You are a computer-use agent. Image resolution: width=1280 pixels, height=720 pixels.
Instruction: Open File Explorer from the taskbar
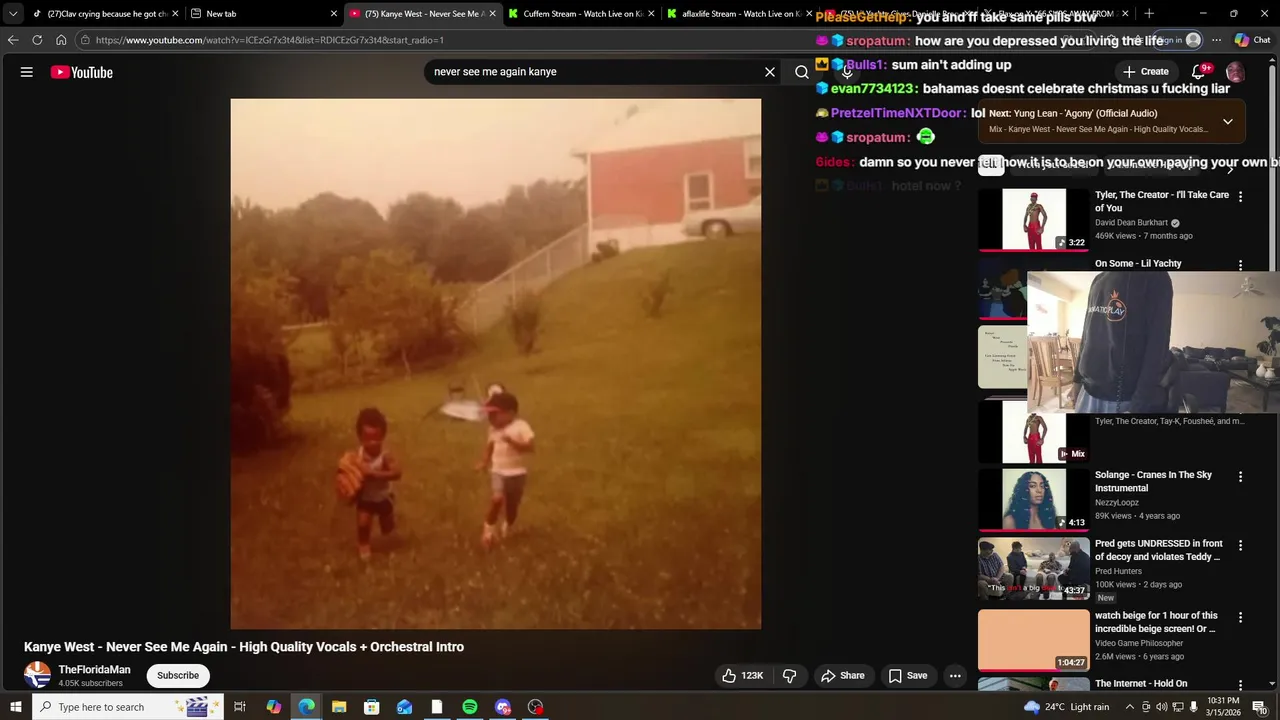(339, 707)
